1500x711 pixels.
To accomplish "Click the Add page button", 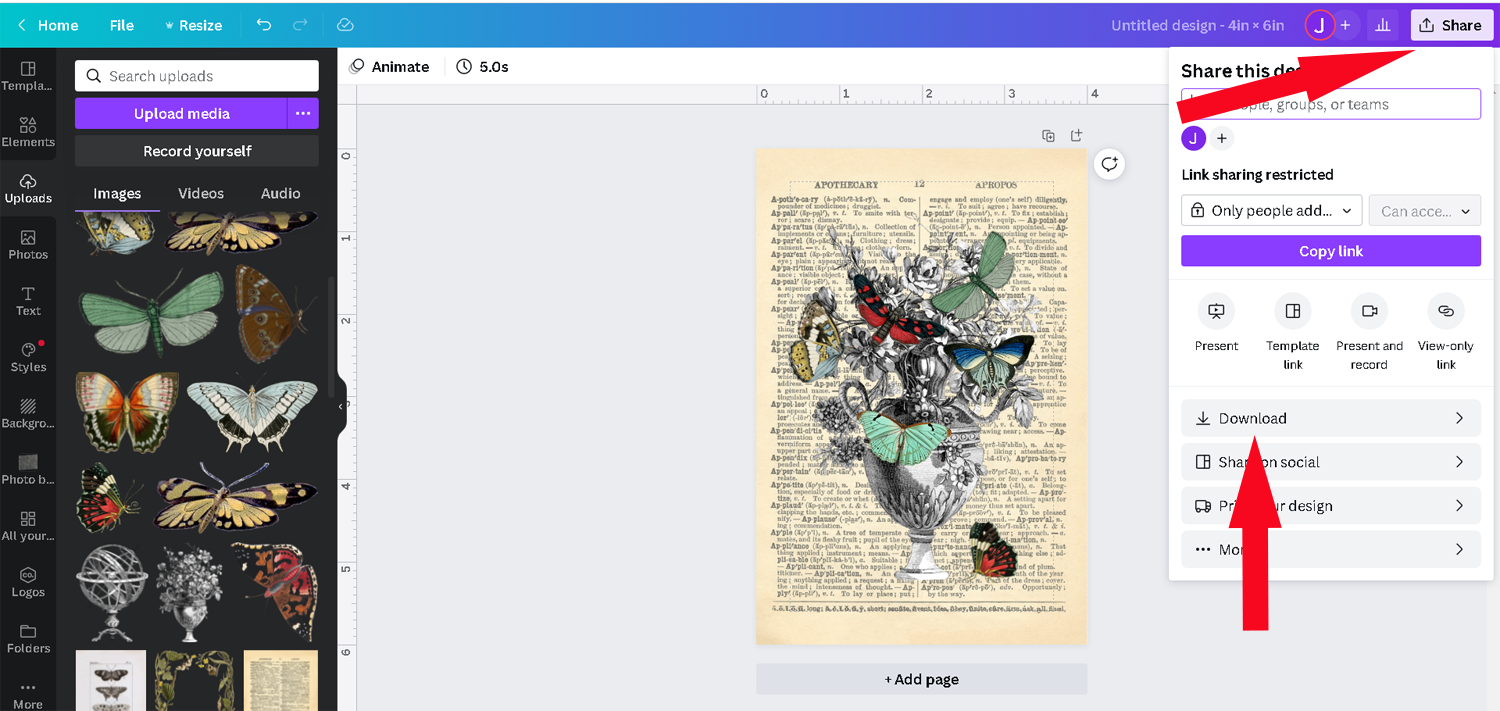I will (921, 679).
